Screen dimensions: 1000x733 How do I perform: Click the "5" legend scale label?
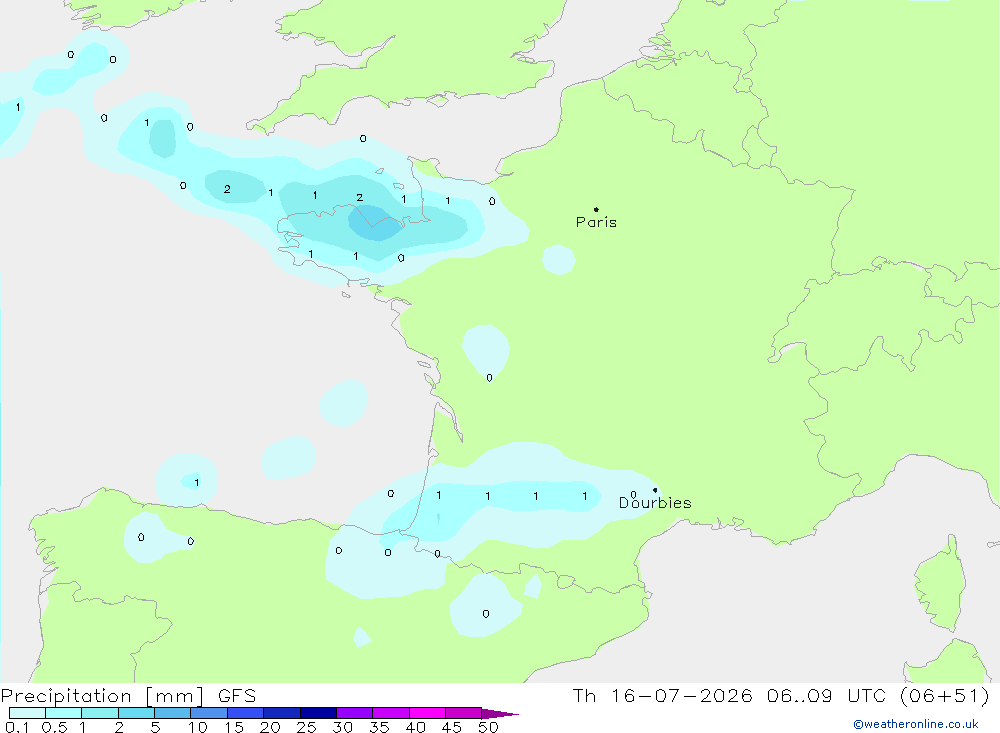pyautogui.click(x=155, y=727)
